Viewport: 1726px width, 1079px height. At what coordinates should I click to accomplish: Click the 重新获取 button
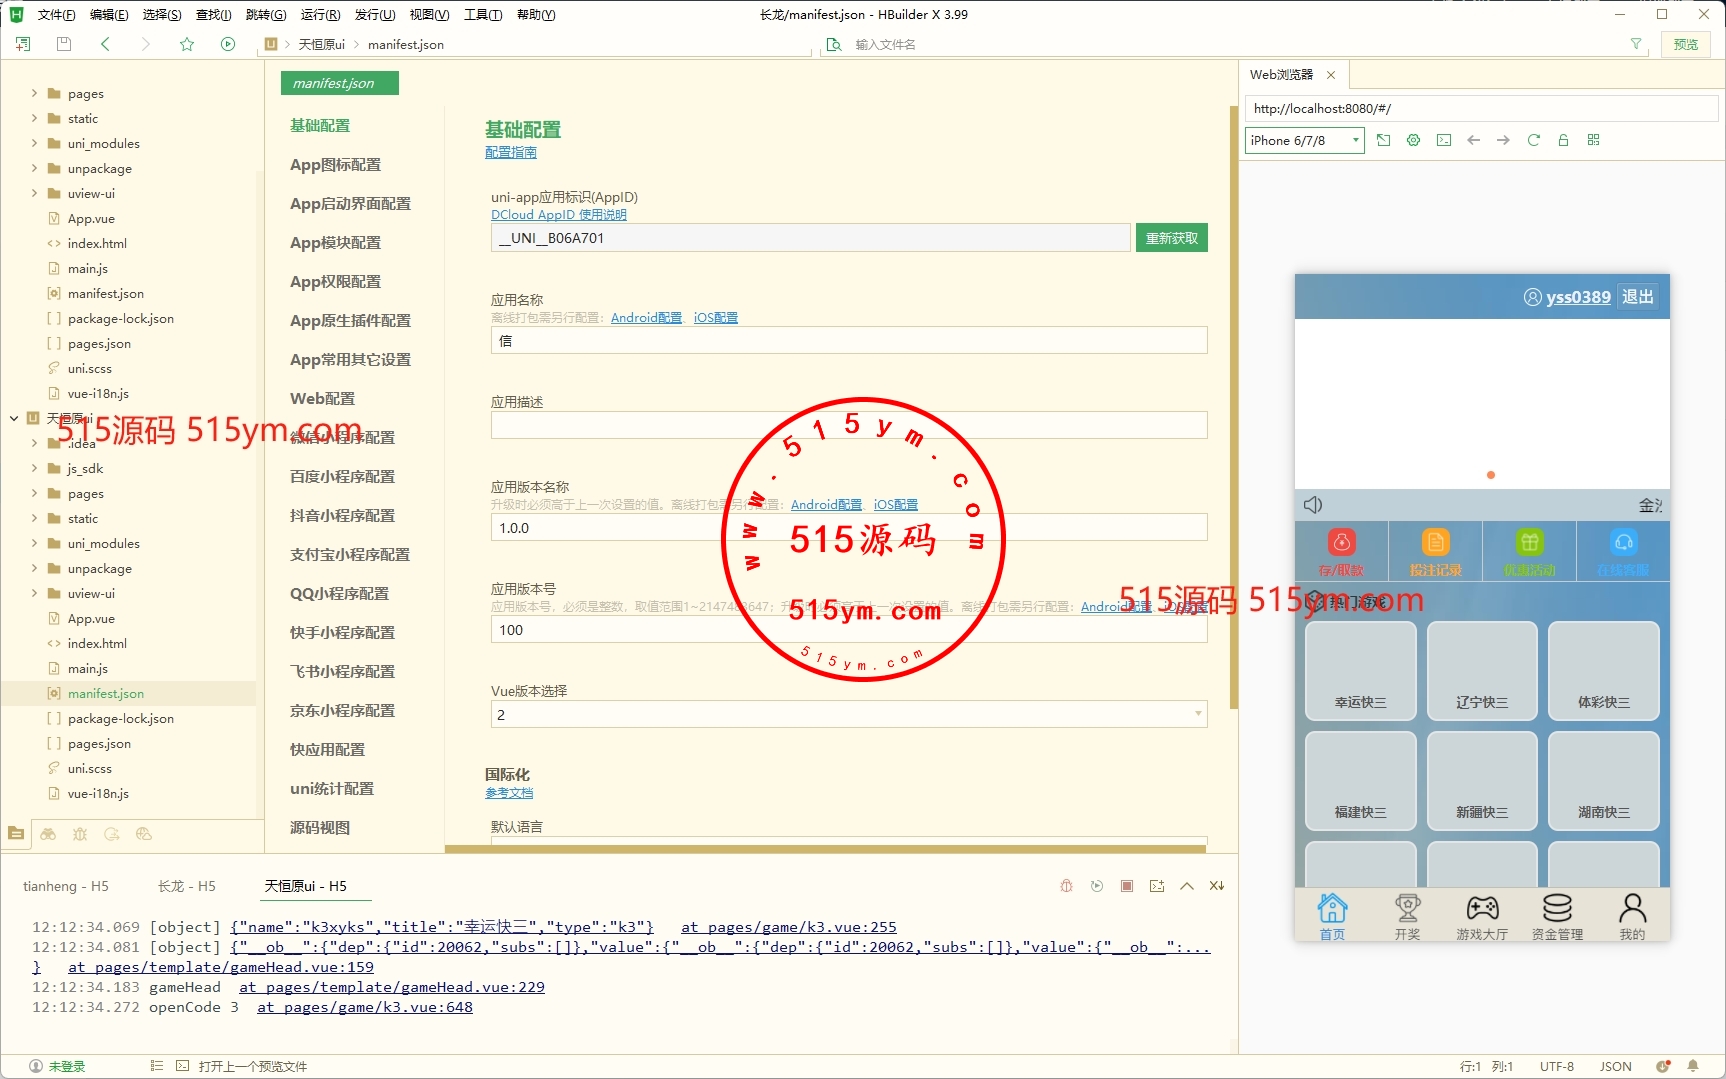(1171, 238)
